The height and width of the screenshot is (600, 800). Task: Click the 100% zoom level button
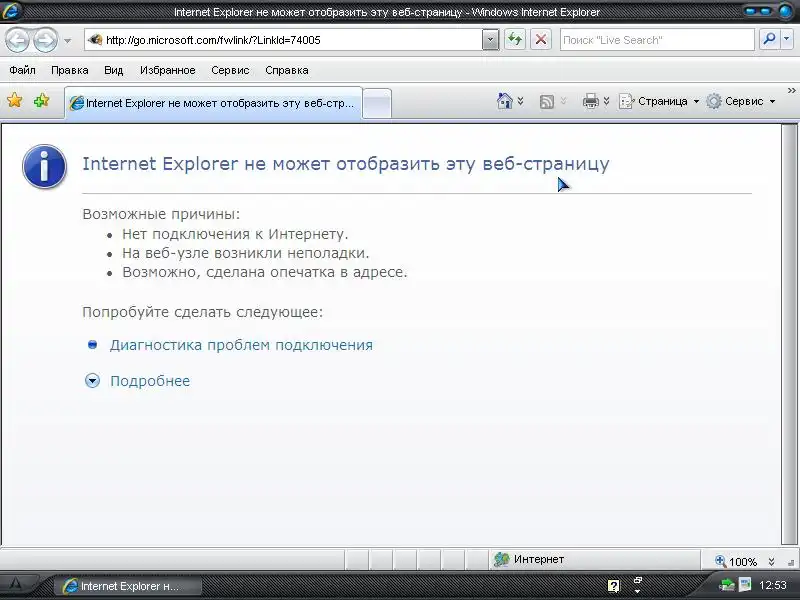tap(736, 561)
